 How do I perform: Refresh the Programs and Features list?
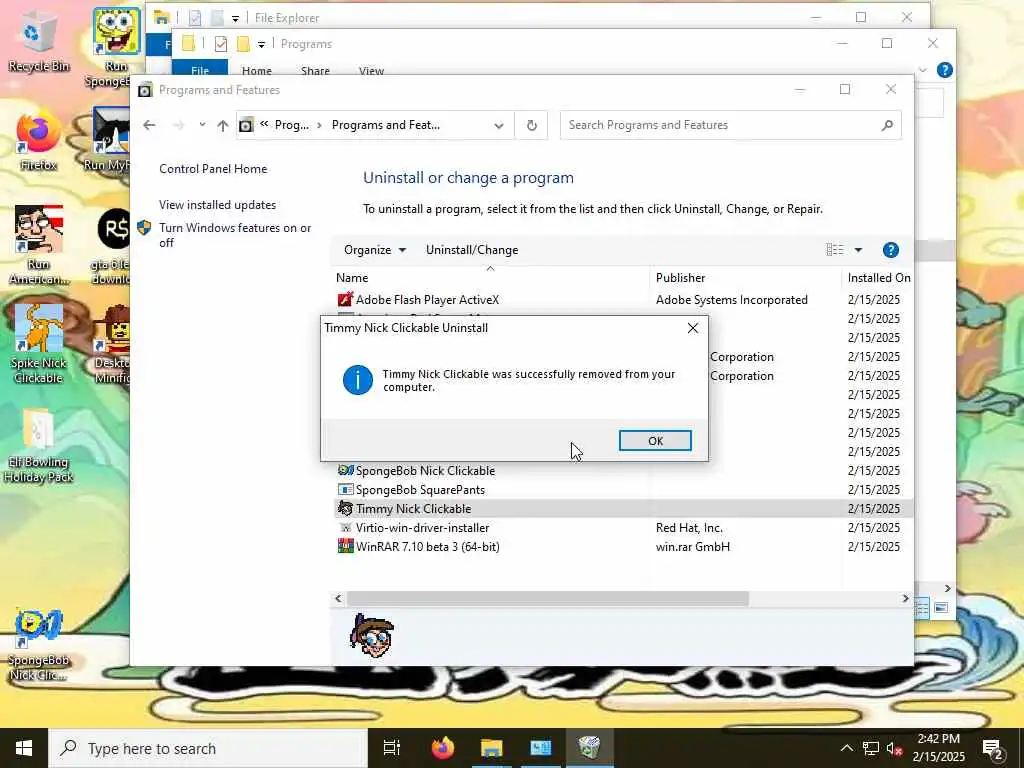[532, 125]
